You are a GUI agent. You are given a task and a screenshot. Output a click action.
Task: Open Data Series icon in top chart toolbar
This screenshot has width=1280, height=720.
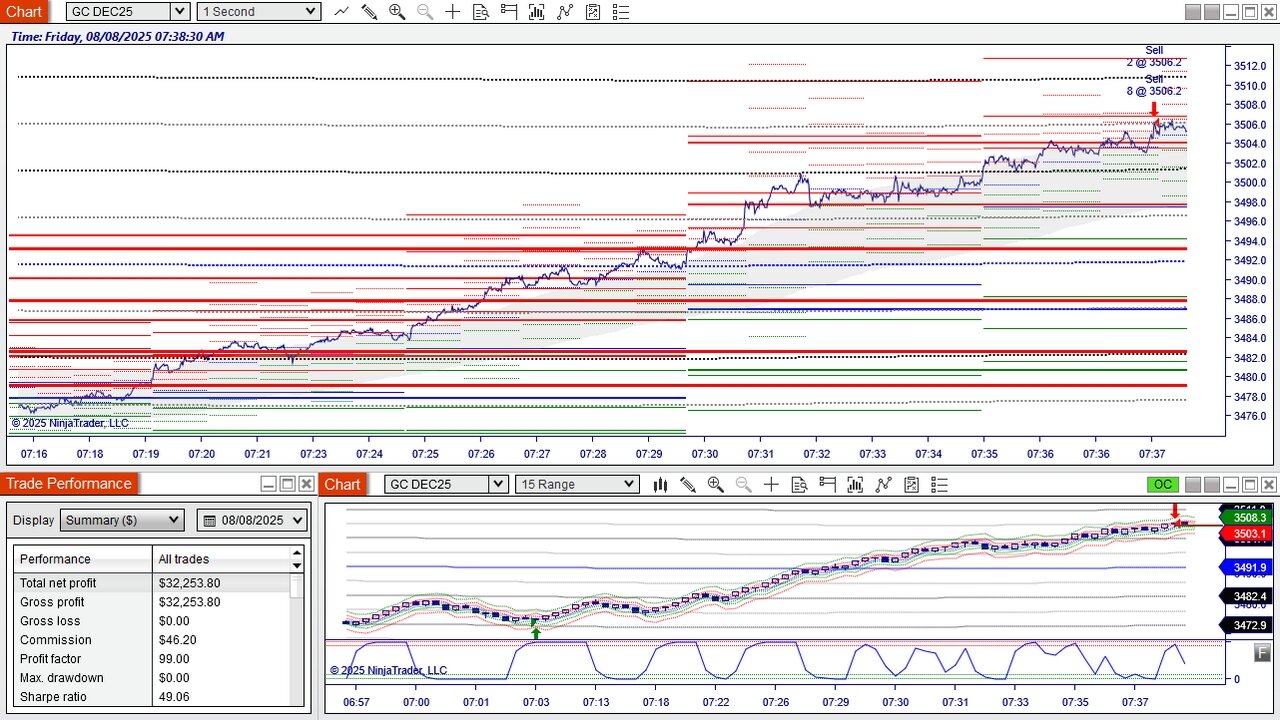click(x=537, y=12)
